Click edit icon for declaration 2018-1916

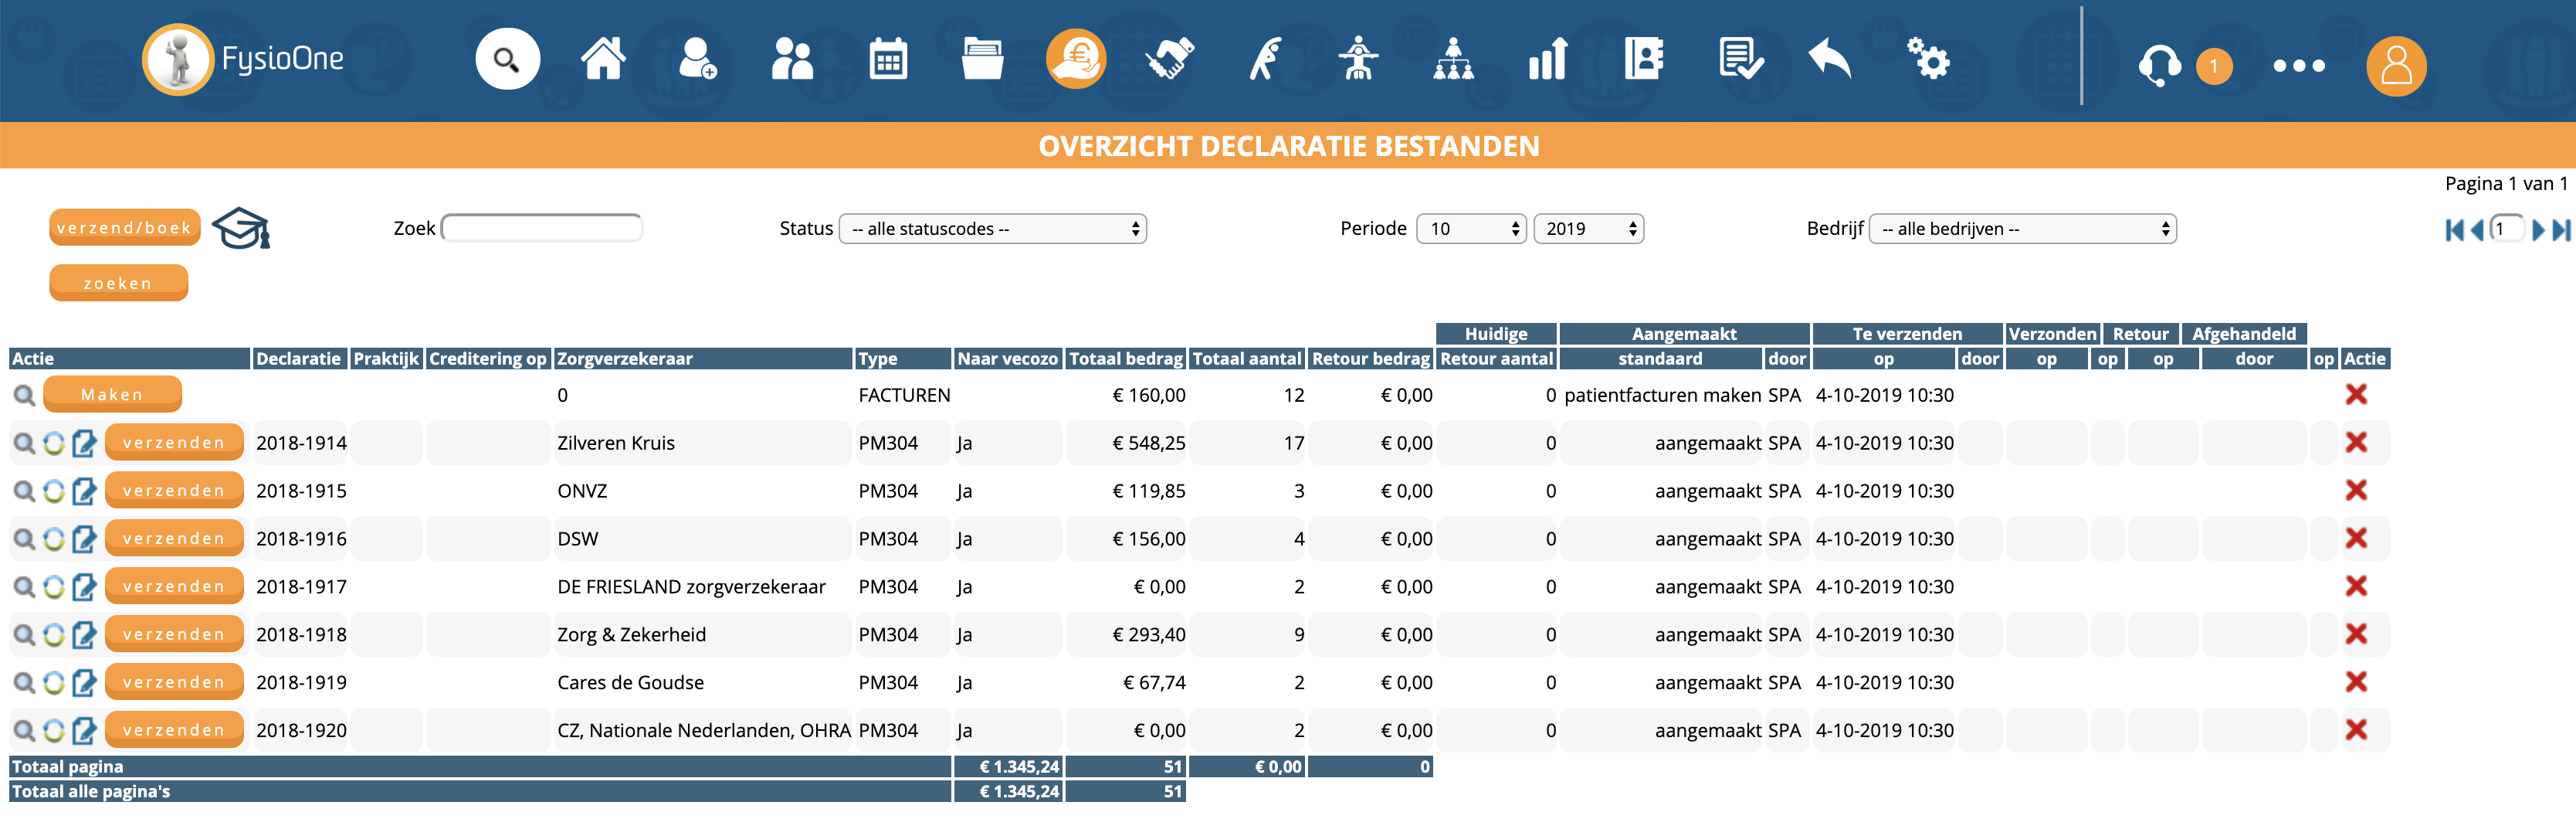(x=84, y=539)
